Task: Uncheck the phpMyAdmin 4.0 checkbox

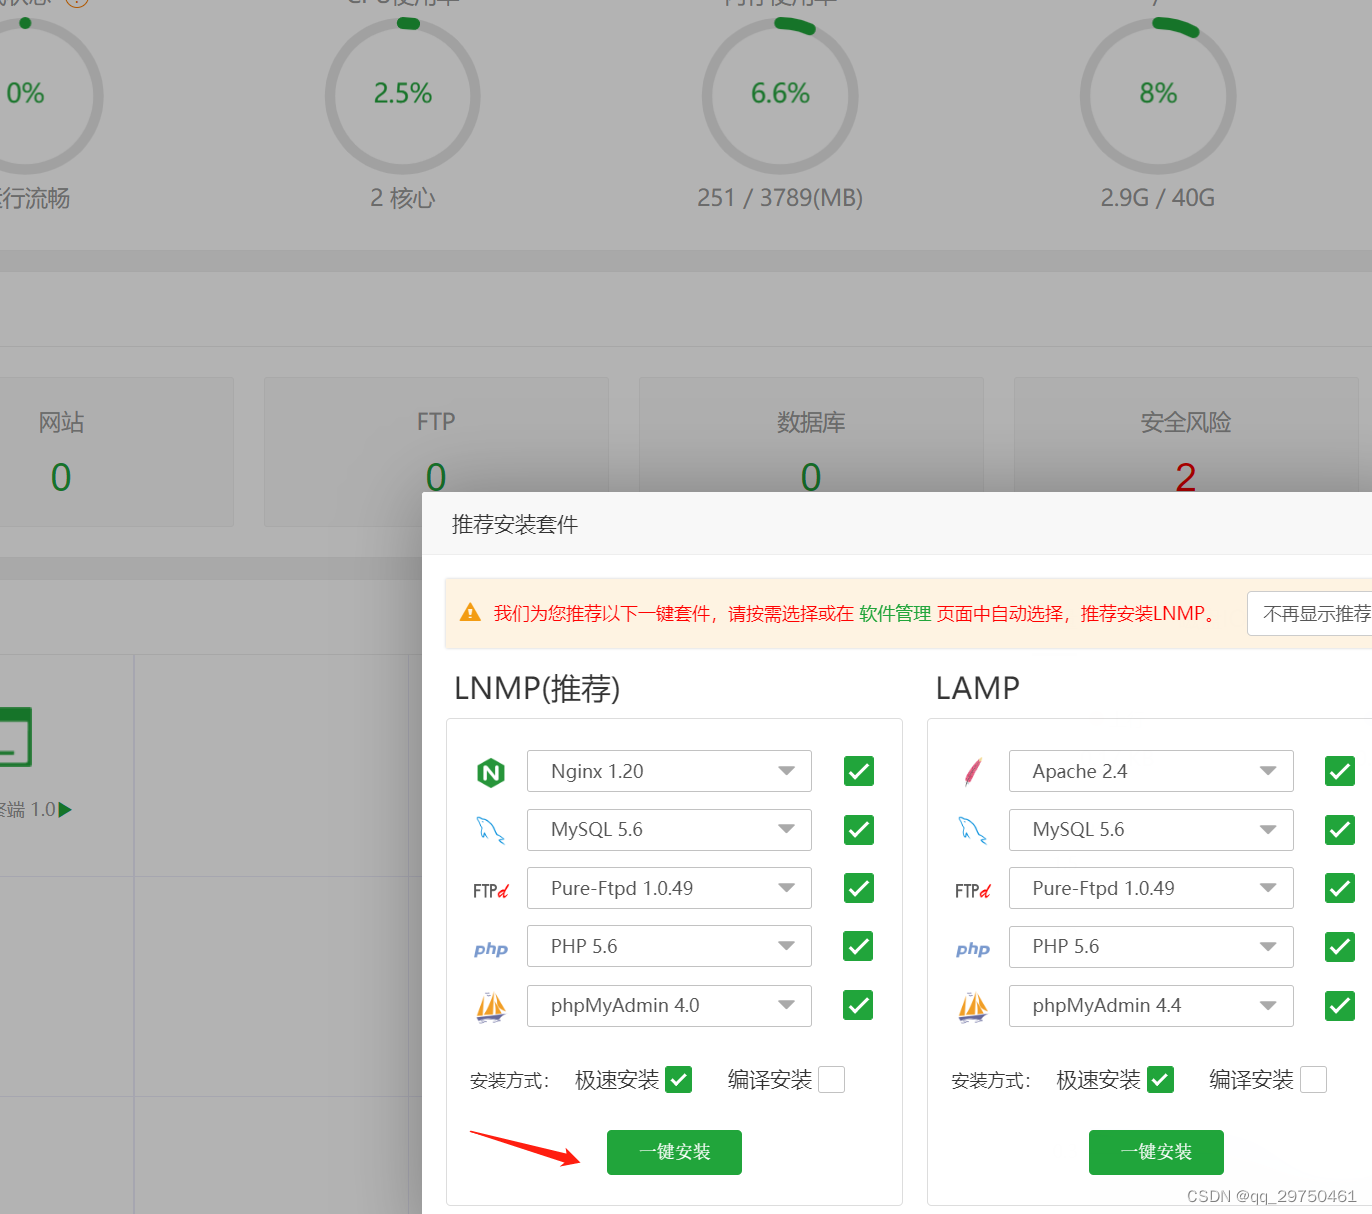Action: pos(859,1005)
